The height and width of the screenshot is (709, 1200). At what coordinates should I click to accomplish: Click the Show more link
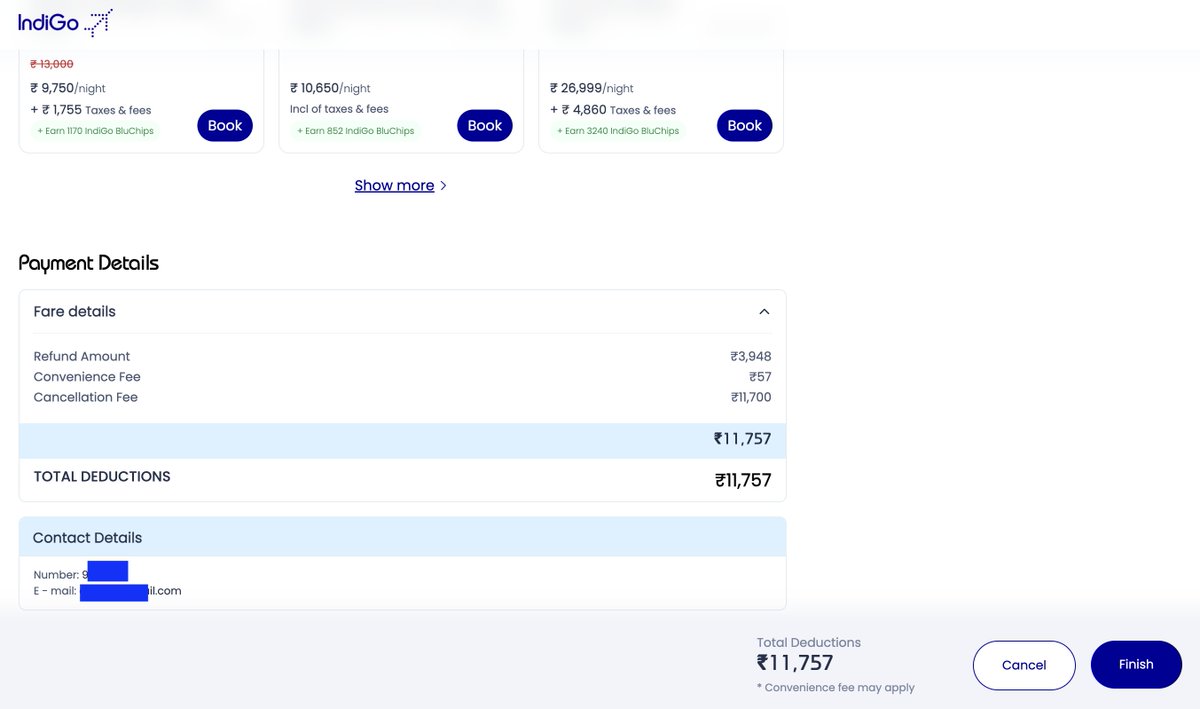click(x=394, y=185)
